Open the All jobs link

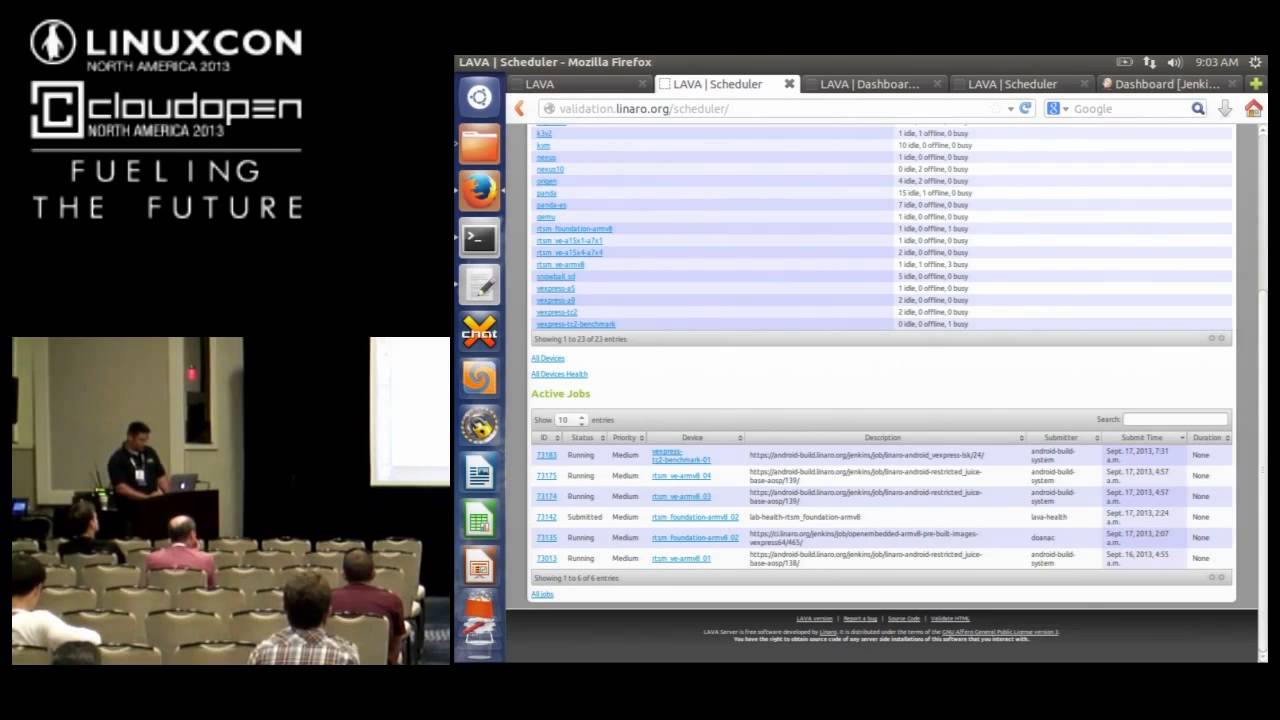542,594
